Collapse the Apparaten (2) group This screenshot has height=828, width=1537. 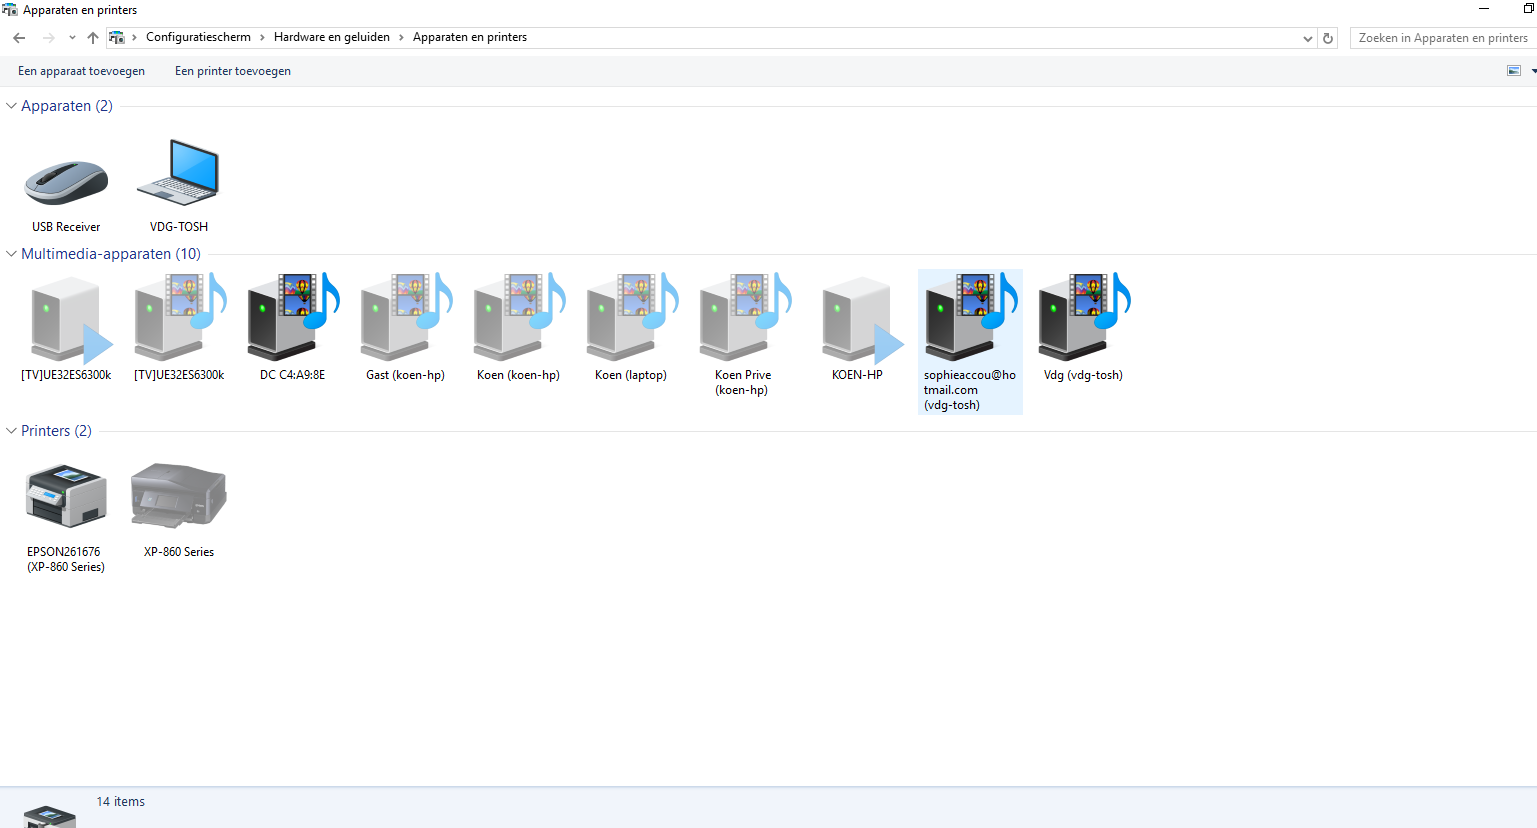pos(12,106)
